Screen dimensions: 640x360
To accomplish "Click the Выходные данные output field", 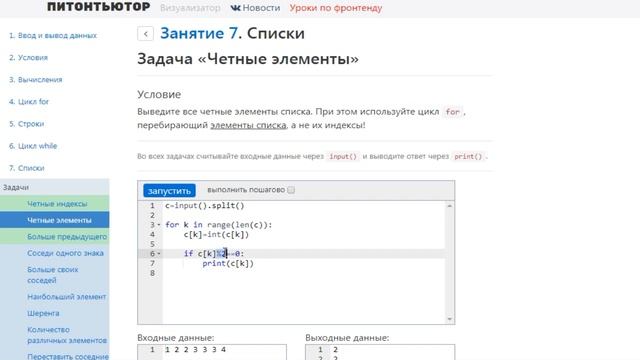I will point(380,352).
